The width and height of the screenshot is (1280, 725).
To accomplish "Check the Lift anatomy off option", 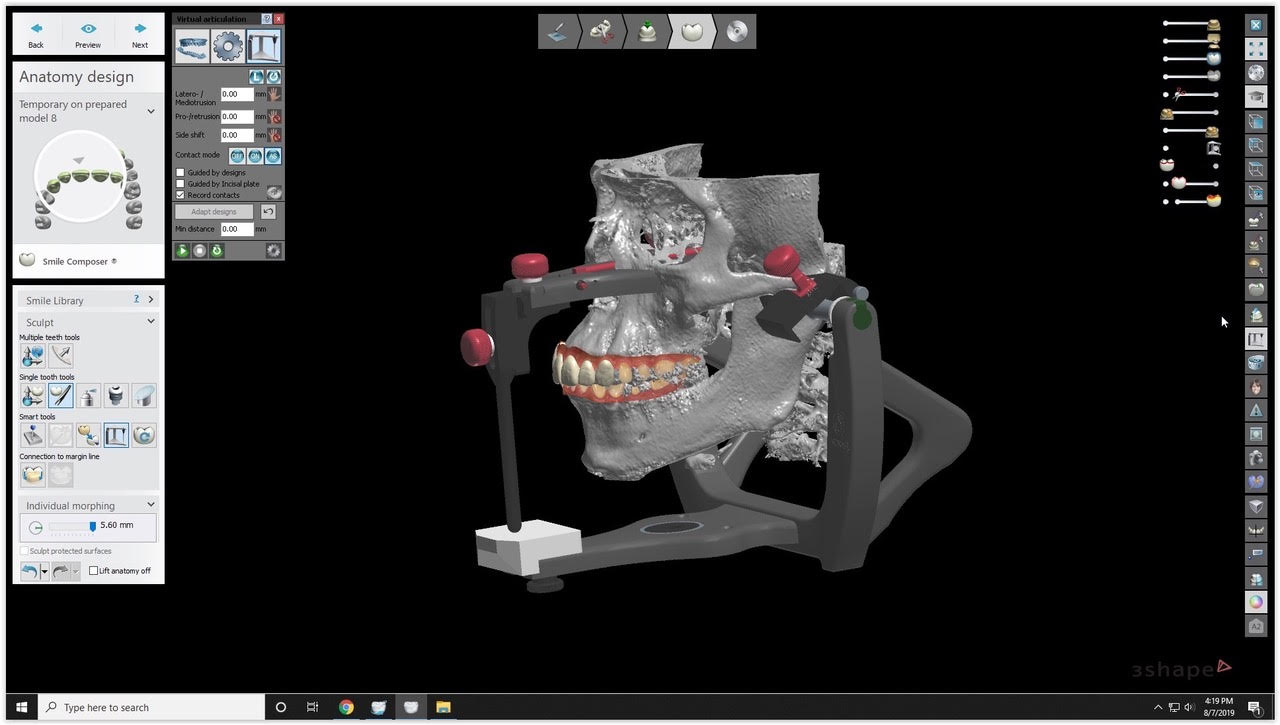I will pyautogui.click(x=94, y=571).
